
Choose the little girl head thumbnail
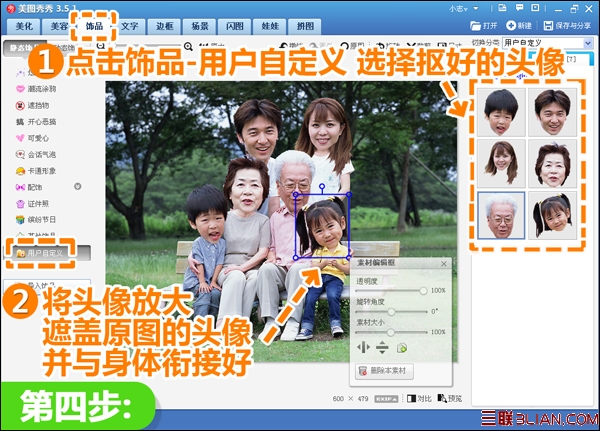click(x=553, y=216)
